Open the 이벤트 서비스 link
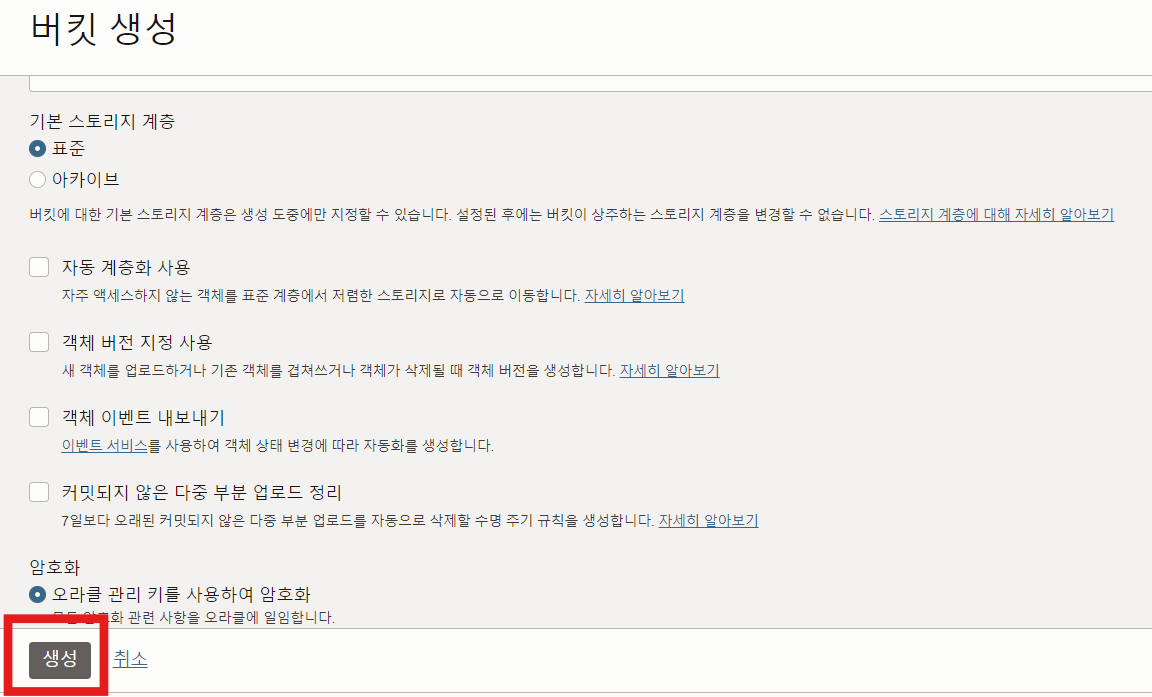Viewport: 1152px width, 697px height. tap(104, 445)
